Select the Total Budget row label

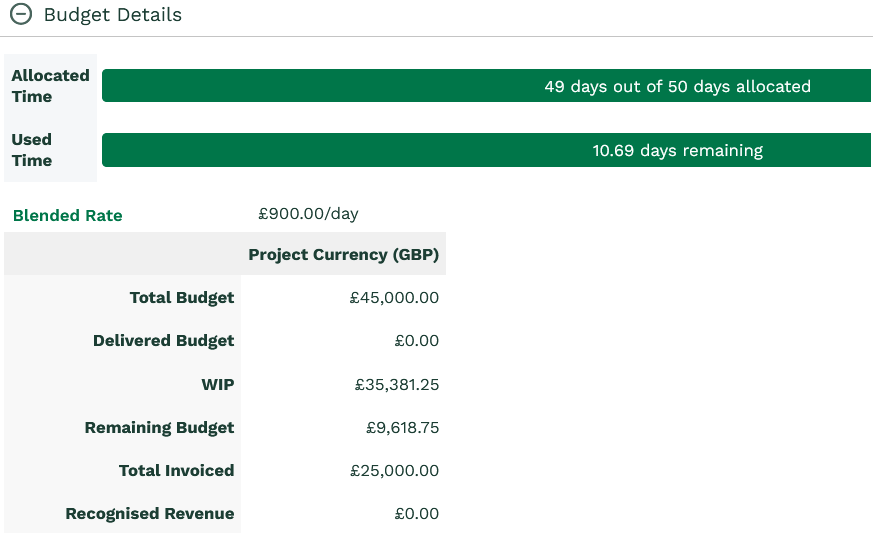[182, 298]
